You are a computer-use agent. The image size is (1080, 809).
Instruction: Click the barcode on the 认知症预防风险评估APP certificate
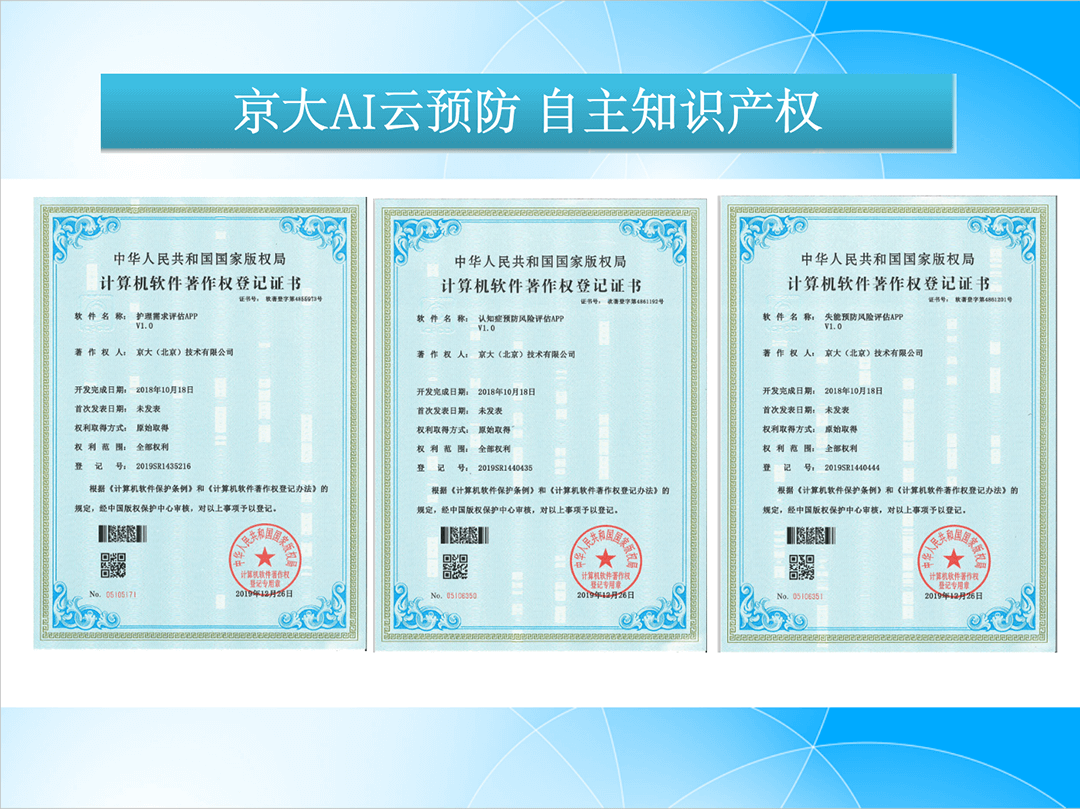click(x=464, y=535)
